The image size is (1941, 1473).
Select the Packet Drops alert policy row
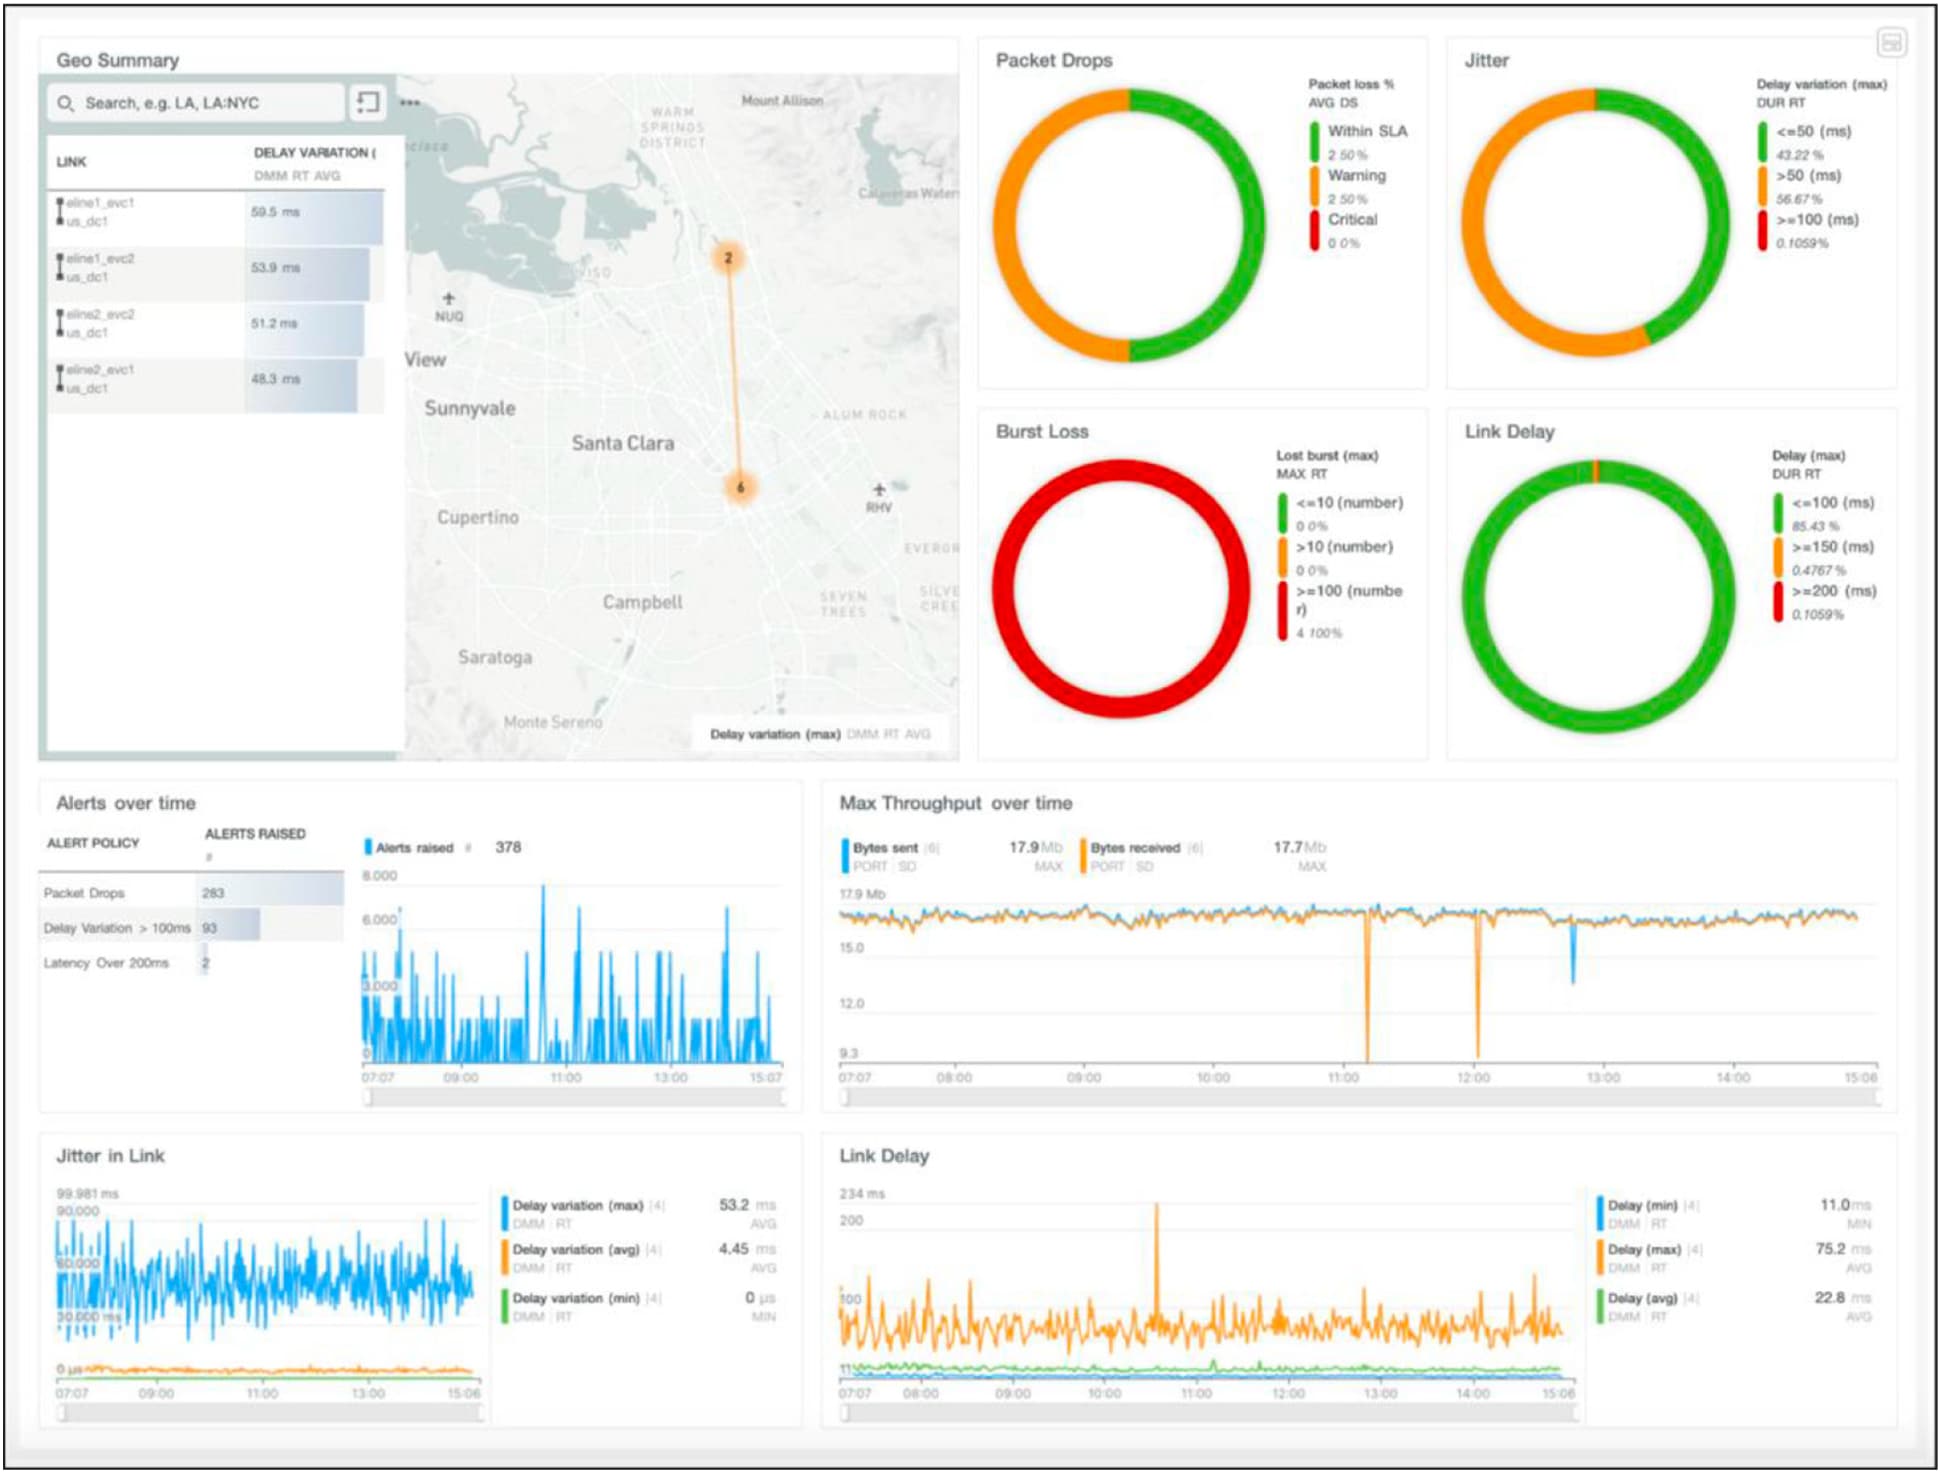85,893
